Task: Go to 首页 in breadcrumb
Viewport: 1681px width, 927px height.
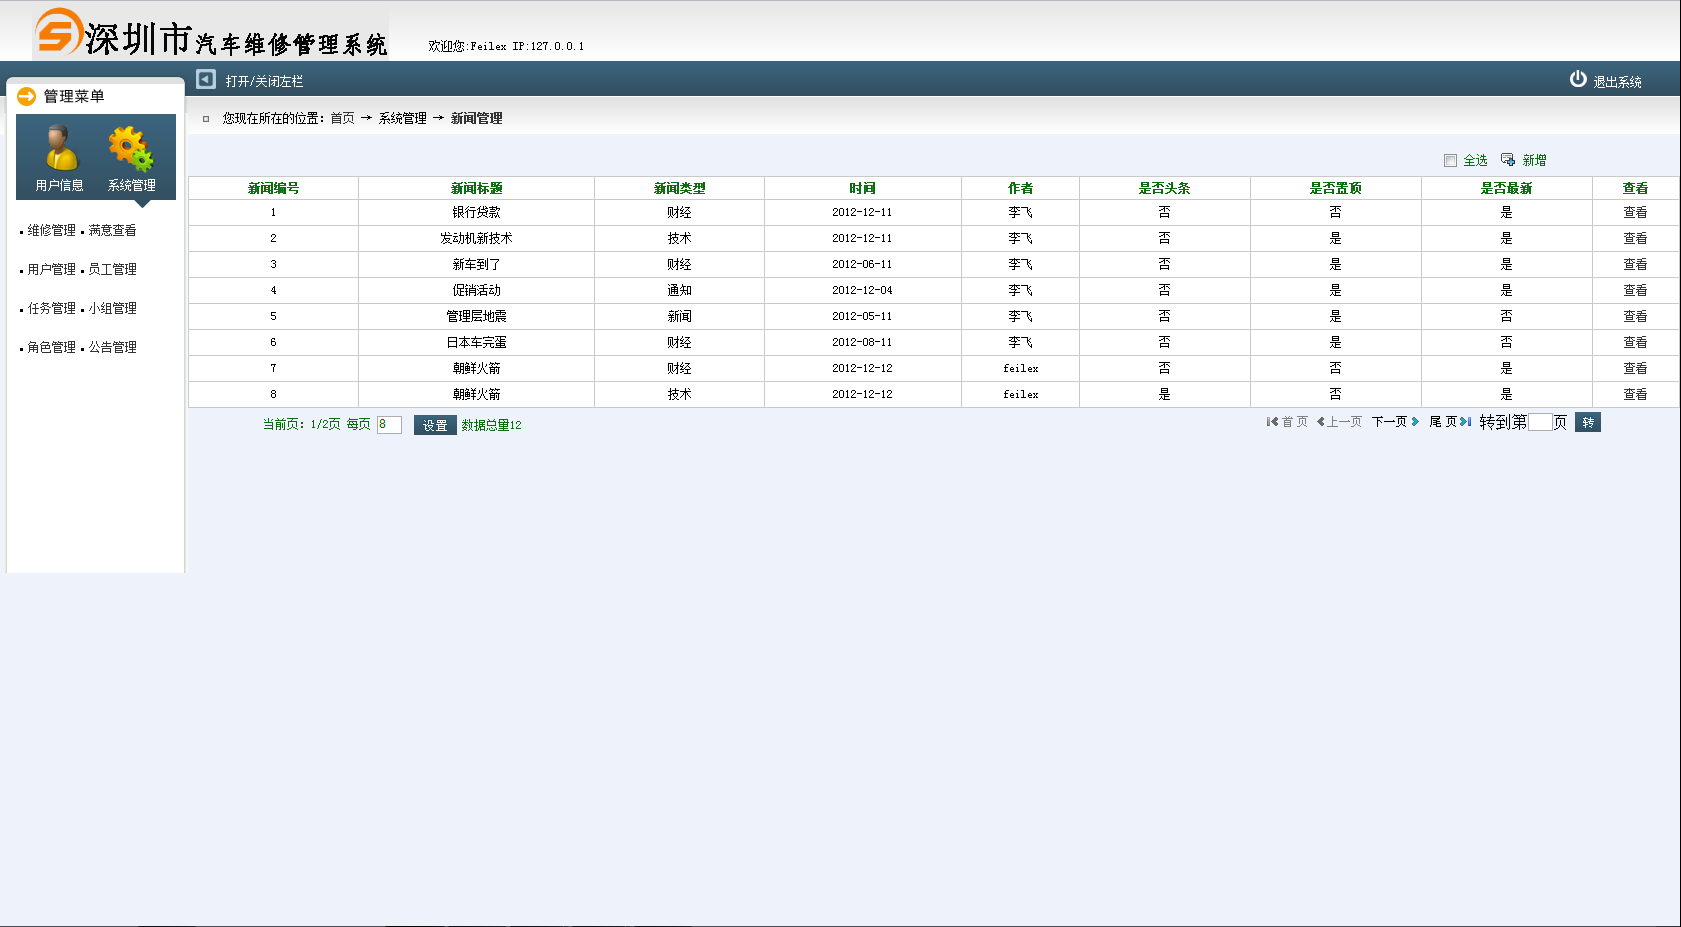Action: (342, 118)
